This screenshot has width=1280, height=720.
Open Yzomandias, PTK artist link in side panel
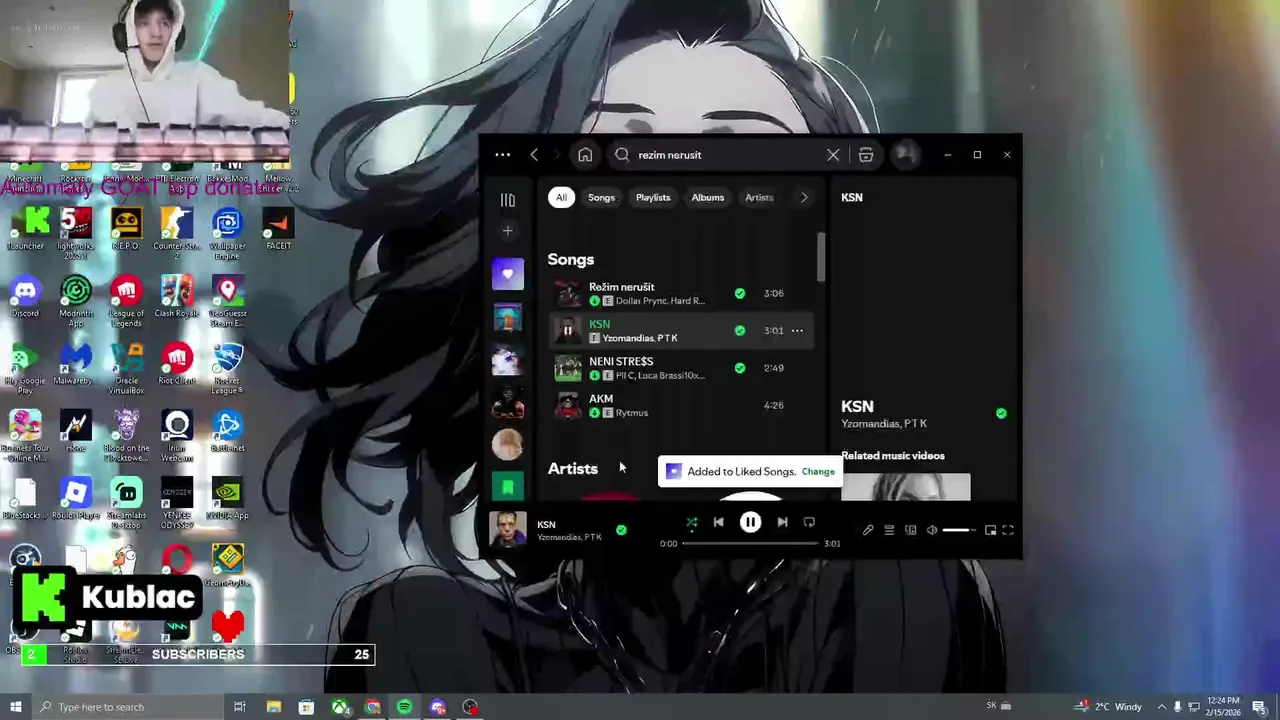pos(884,424)
